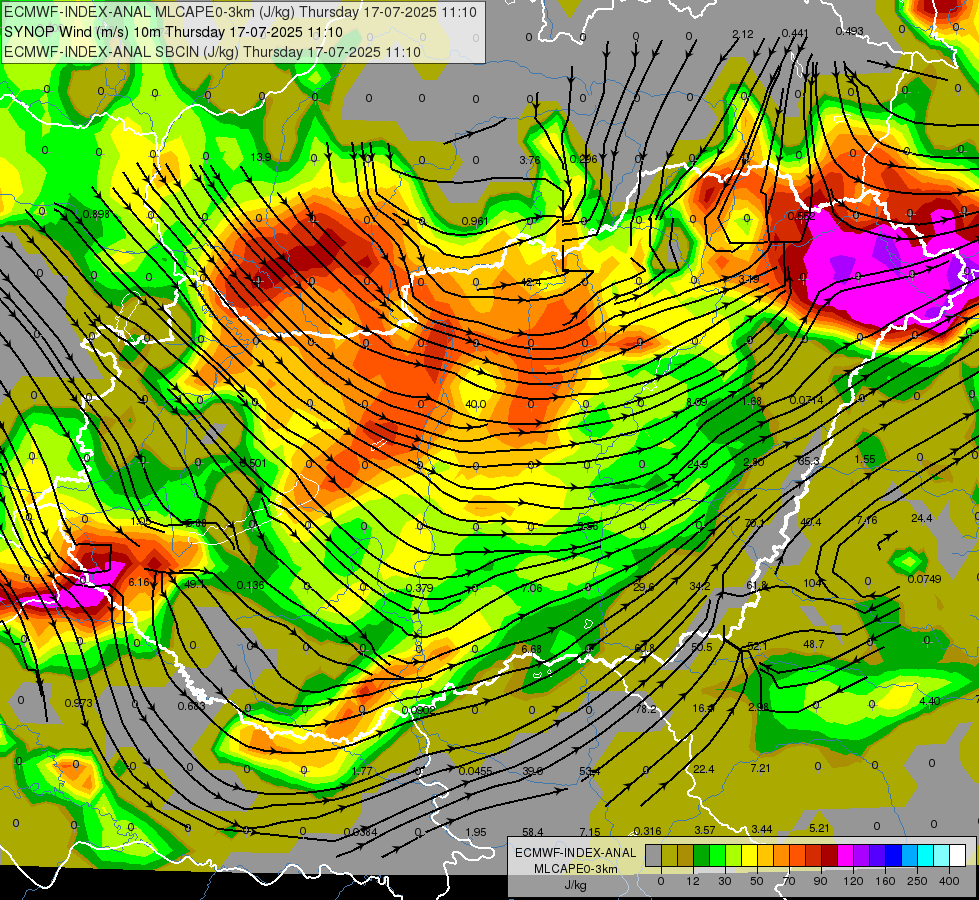Select the cyan legend swatch above 250
Image resolution: width=979 pixels, height=900 pixels.
coord(927,856)
